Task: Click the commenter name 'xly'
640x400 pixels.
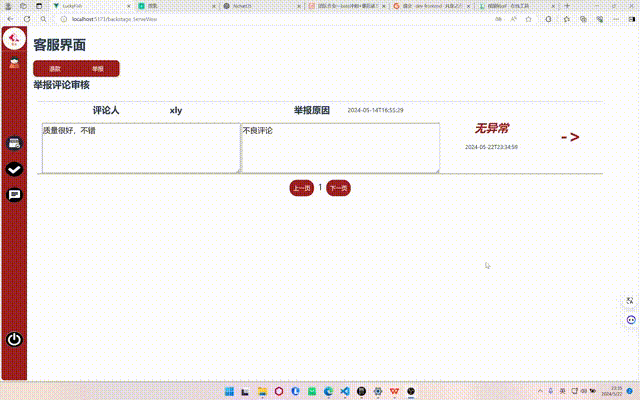Action: point(176,110)
